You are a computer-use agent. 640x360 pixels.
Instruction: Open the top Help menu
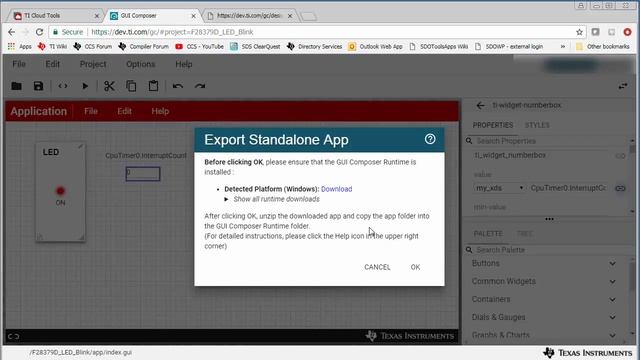[184, 64]
